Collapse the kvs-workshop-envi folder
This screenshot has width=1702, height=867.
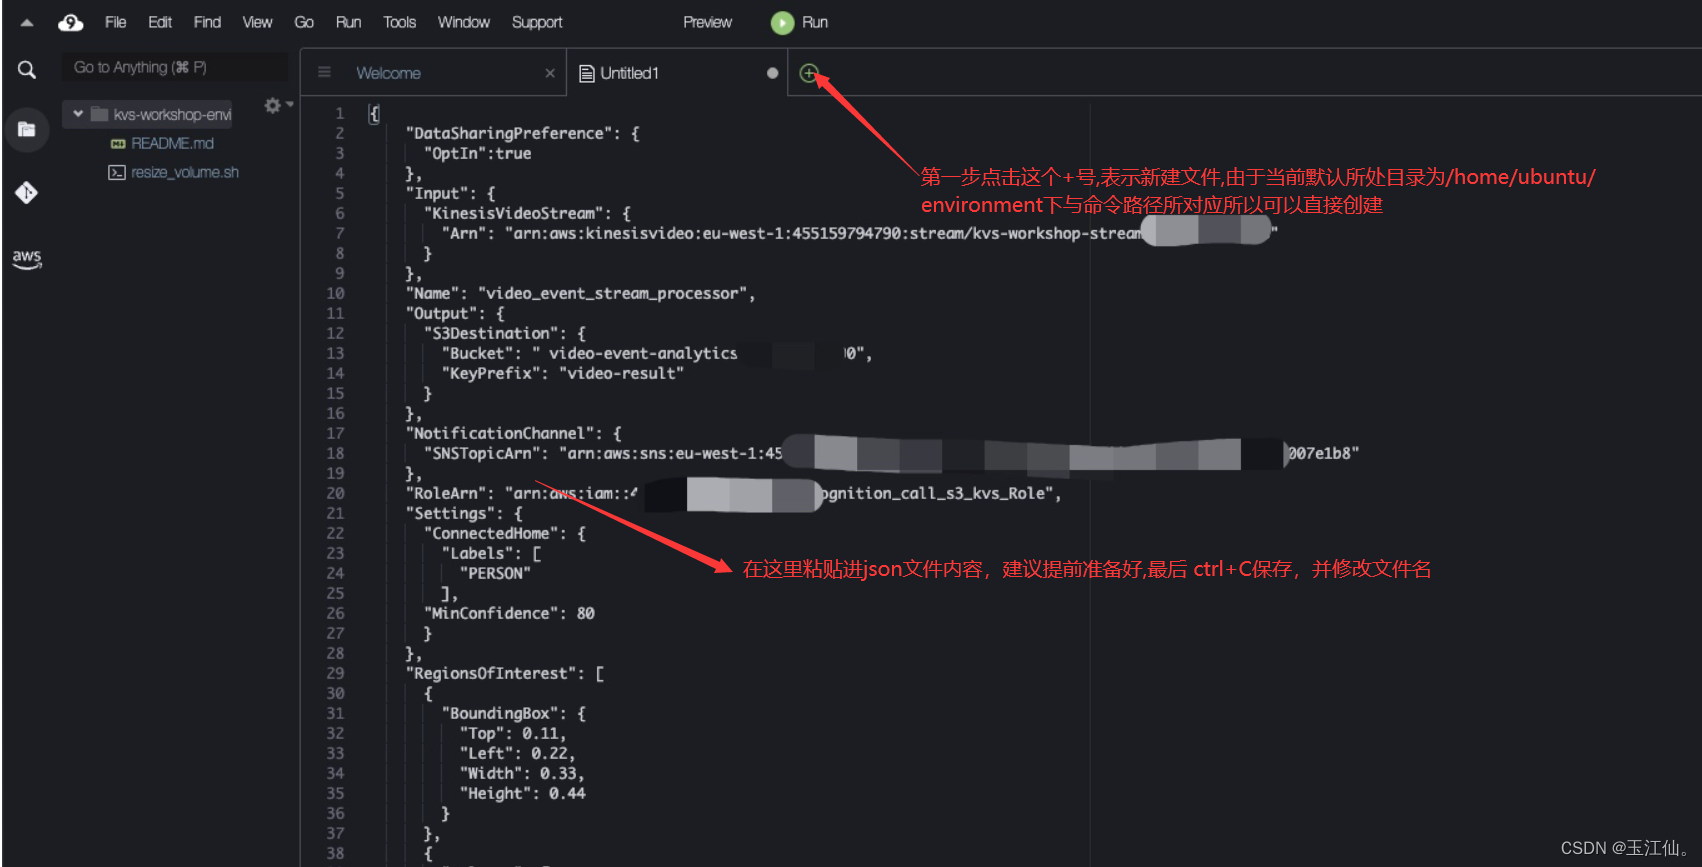tap(78, 114)
